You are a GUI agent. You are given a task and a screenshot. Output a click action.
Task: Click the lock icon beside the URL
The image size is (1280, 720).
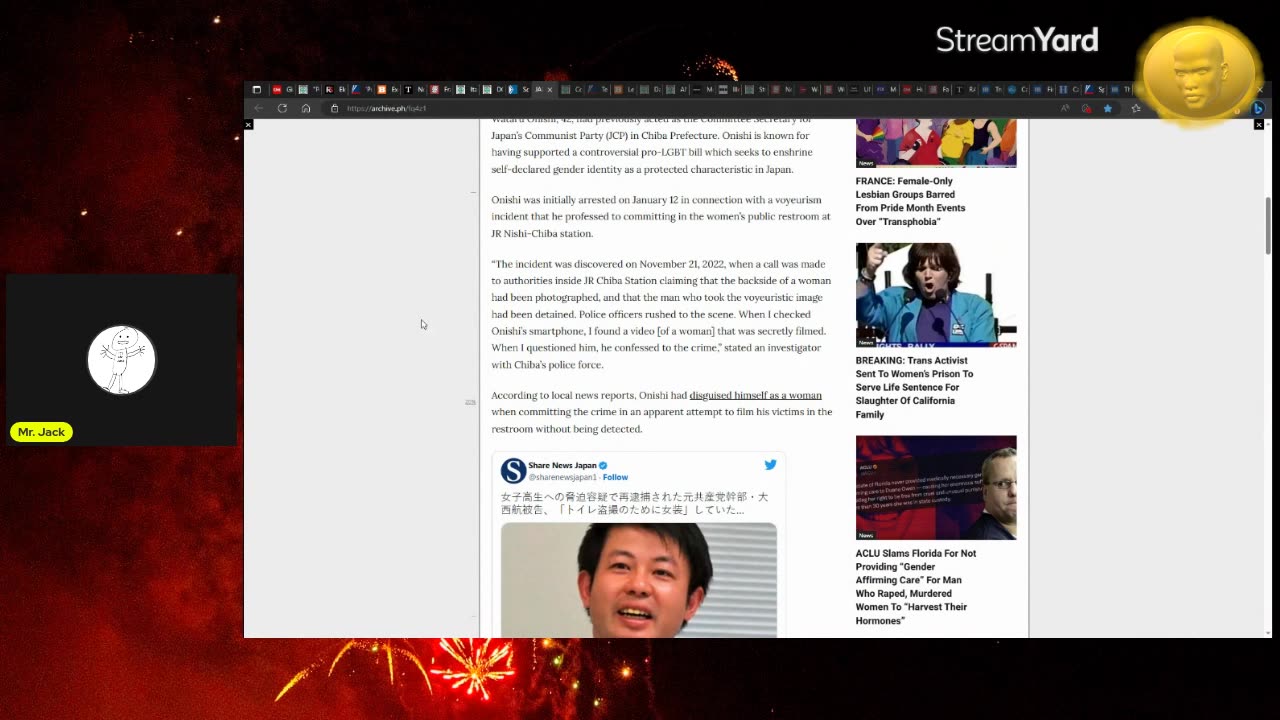(x=334, y=108)
